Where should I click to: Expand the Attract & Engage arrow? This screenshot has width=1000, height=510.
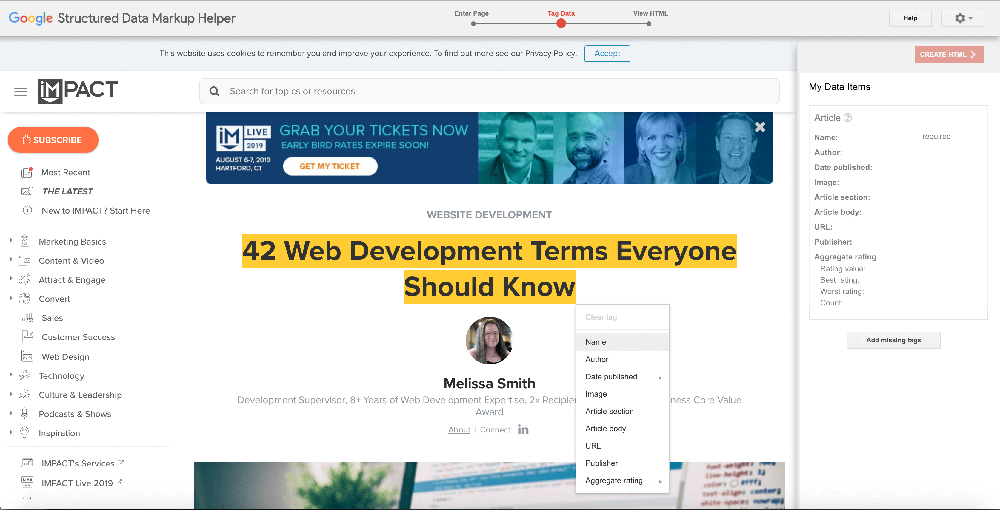(x=10, y=279)
